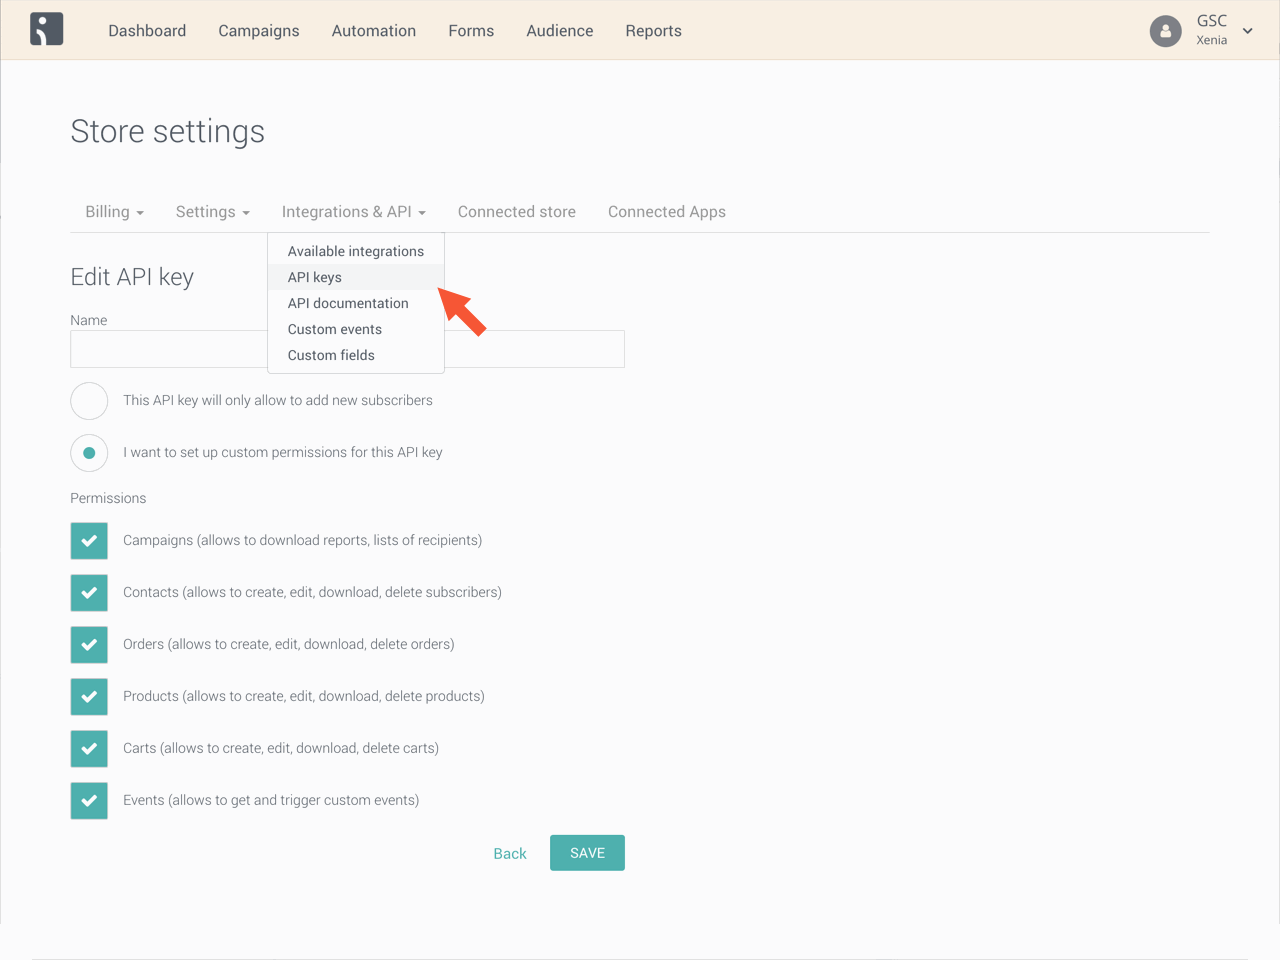Click the app logo icon

(46, 30)
